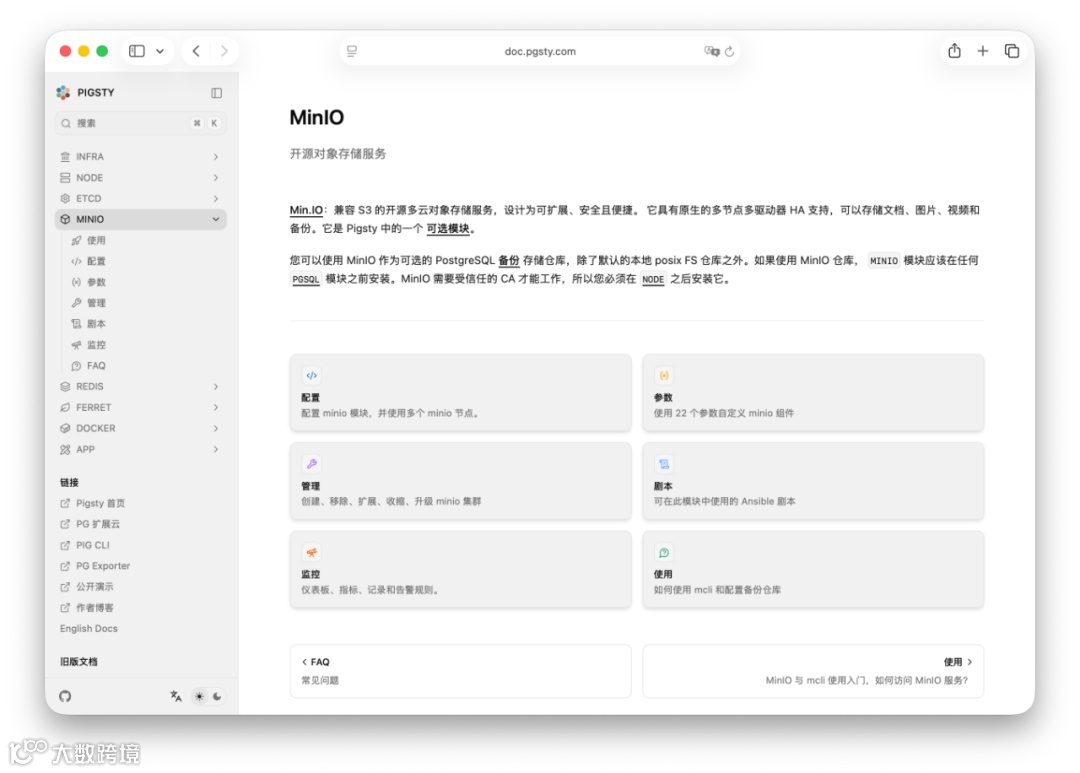The height and width of the screenshot is (773, 1080).
Task: Open 参数 under MINIO in sidebar
Action: [x=96, y=282]
